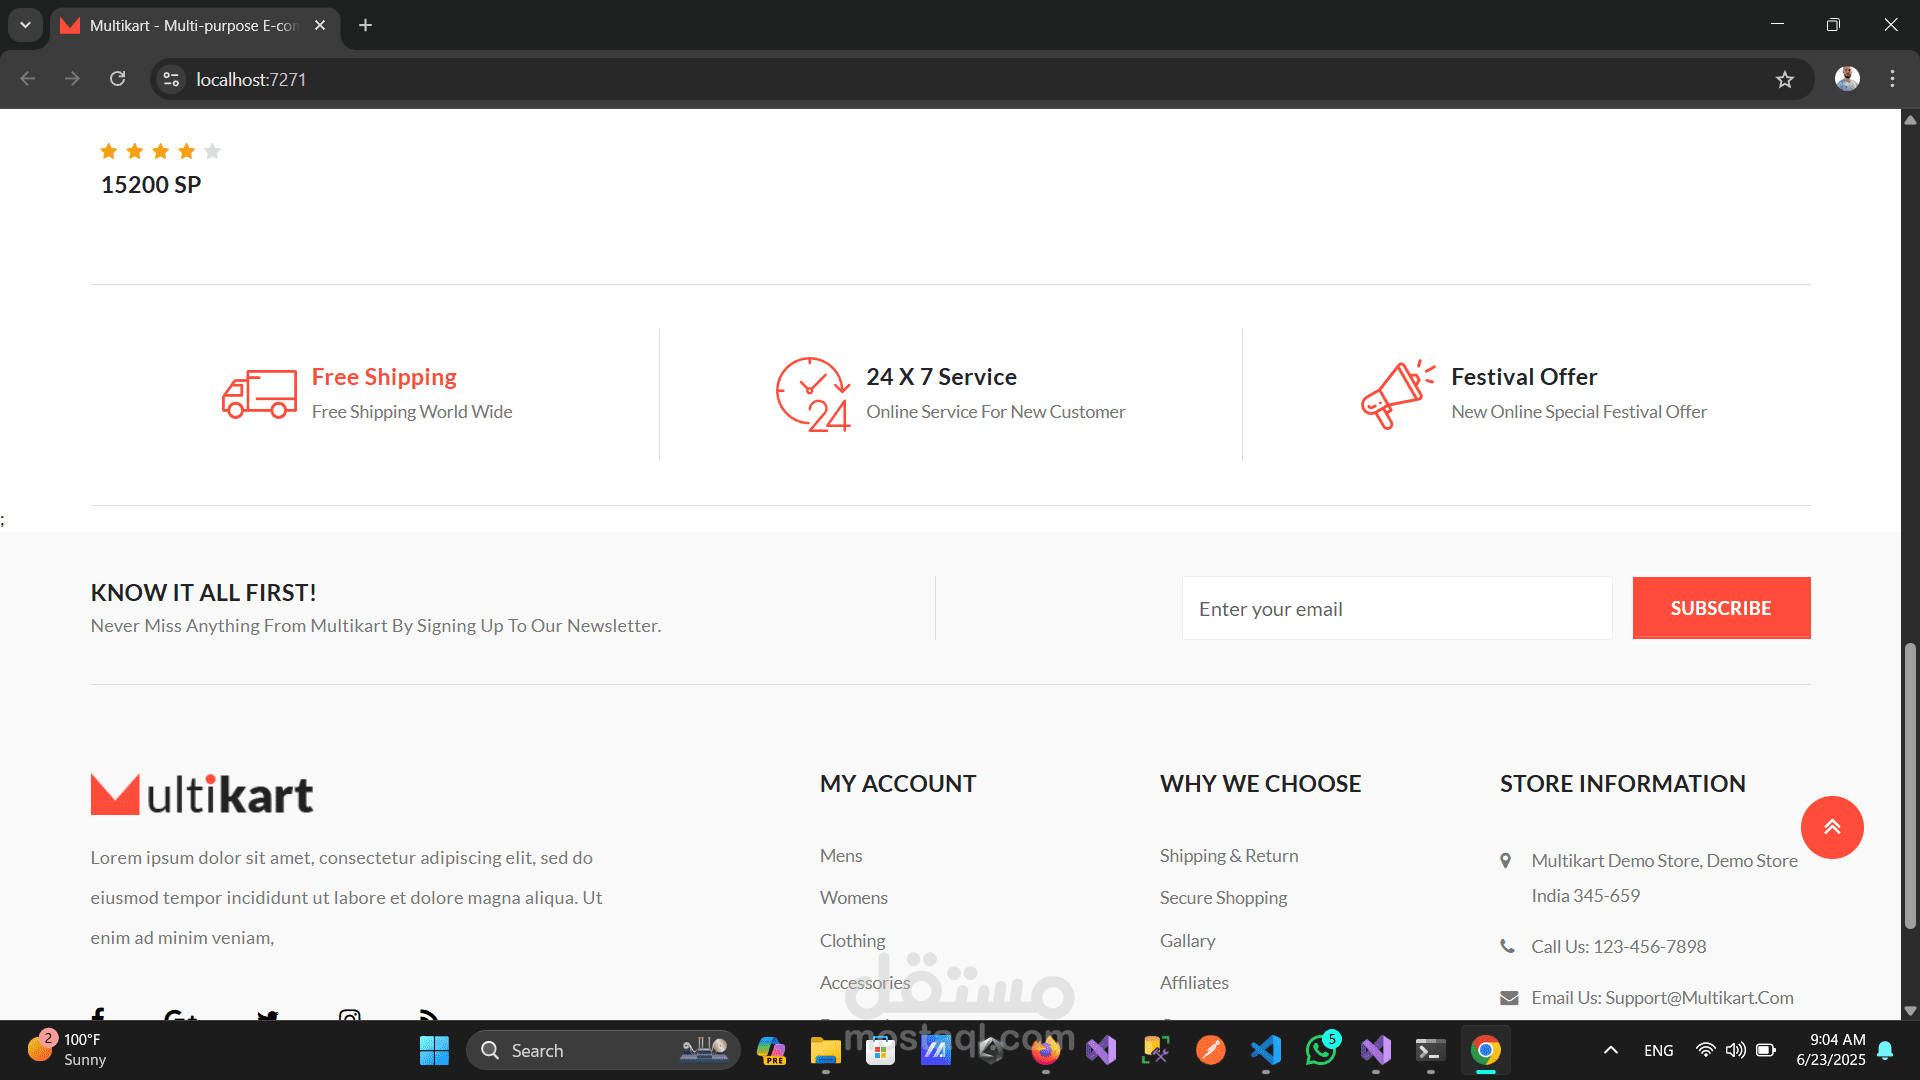
Task: Click the browser forward arrow
Action: (72, 79)
